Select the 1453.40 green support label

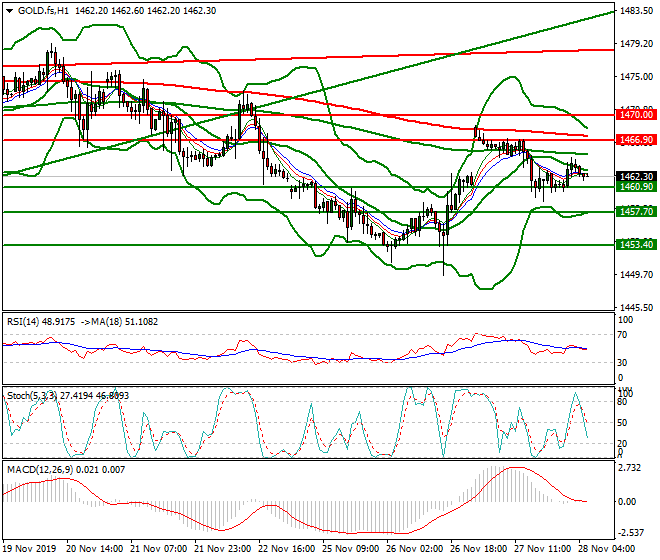pyautogui.click(x=636, y=245)
